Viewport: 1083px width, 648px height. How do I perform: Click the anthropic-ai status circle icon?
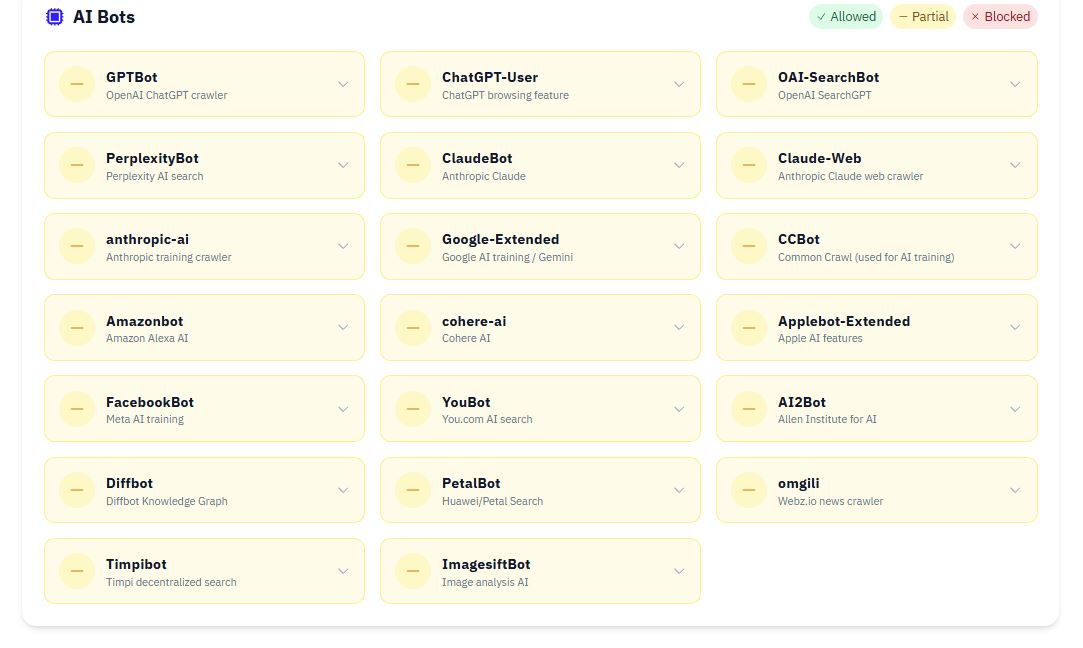click(x=76, y=246)
